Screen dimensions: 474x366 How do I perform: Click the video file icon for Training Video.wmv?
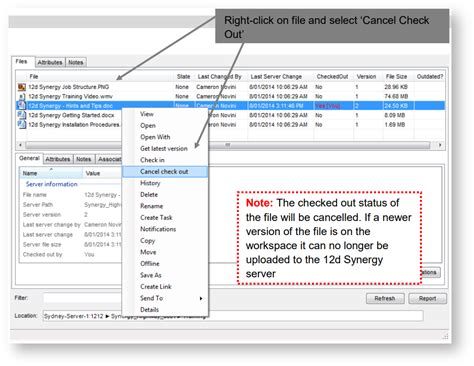pyautogui.click(x=22, y=96)
